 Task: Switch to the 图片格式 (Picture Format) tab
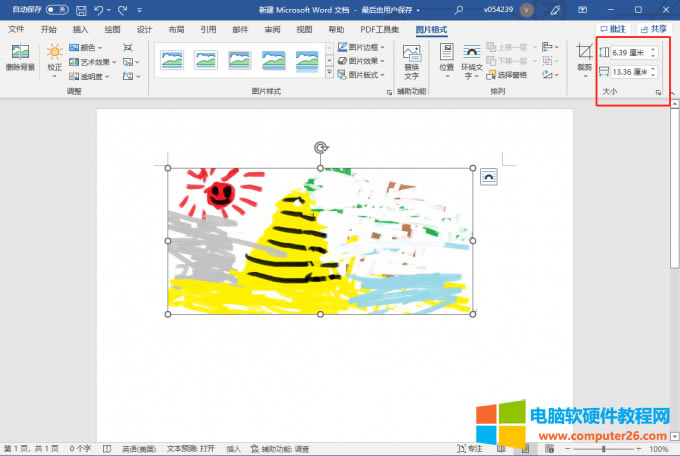coord(431,29)
